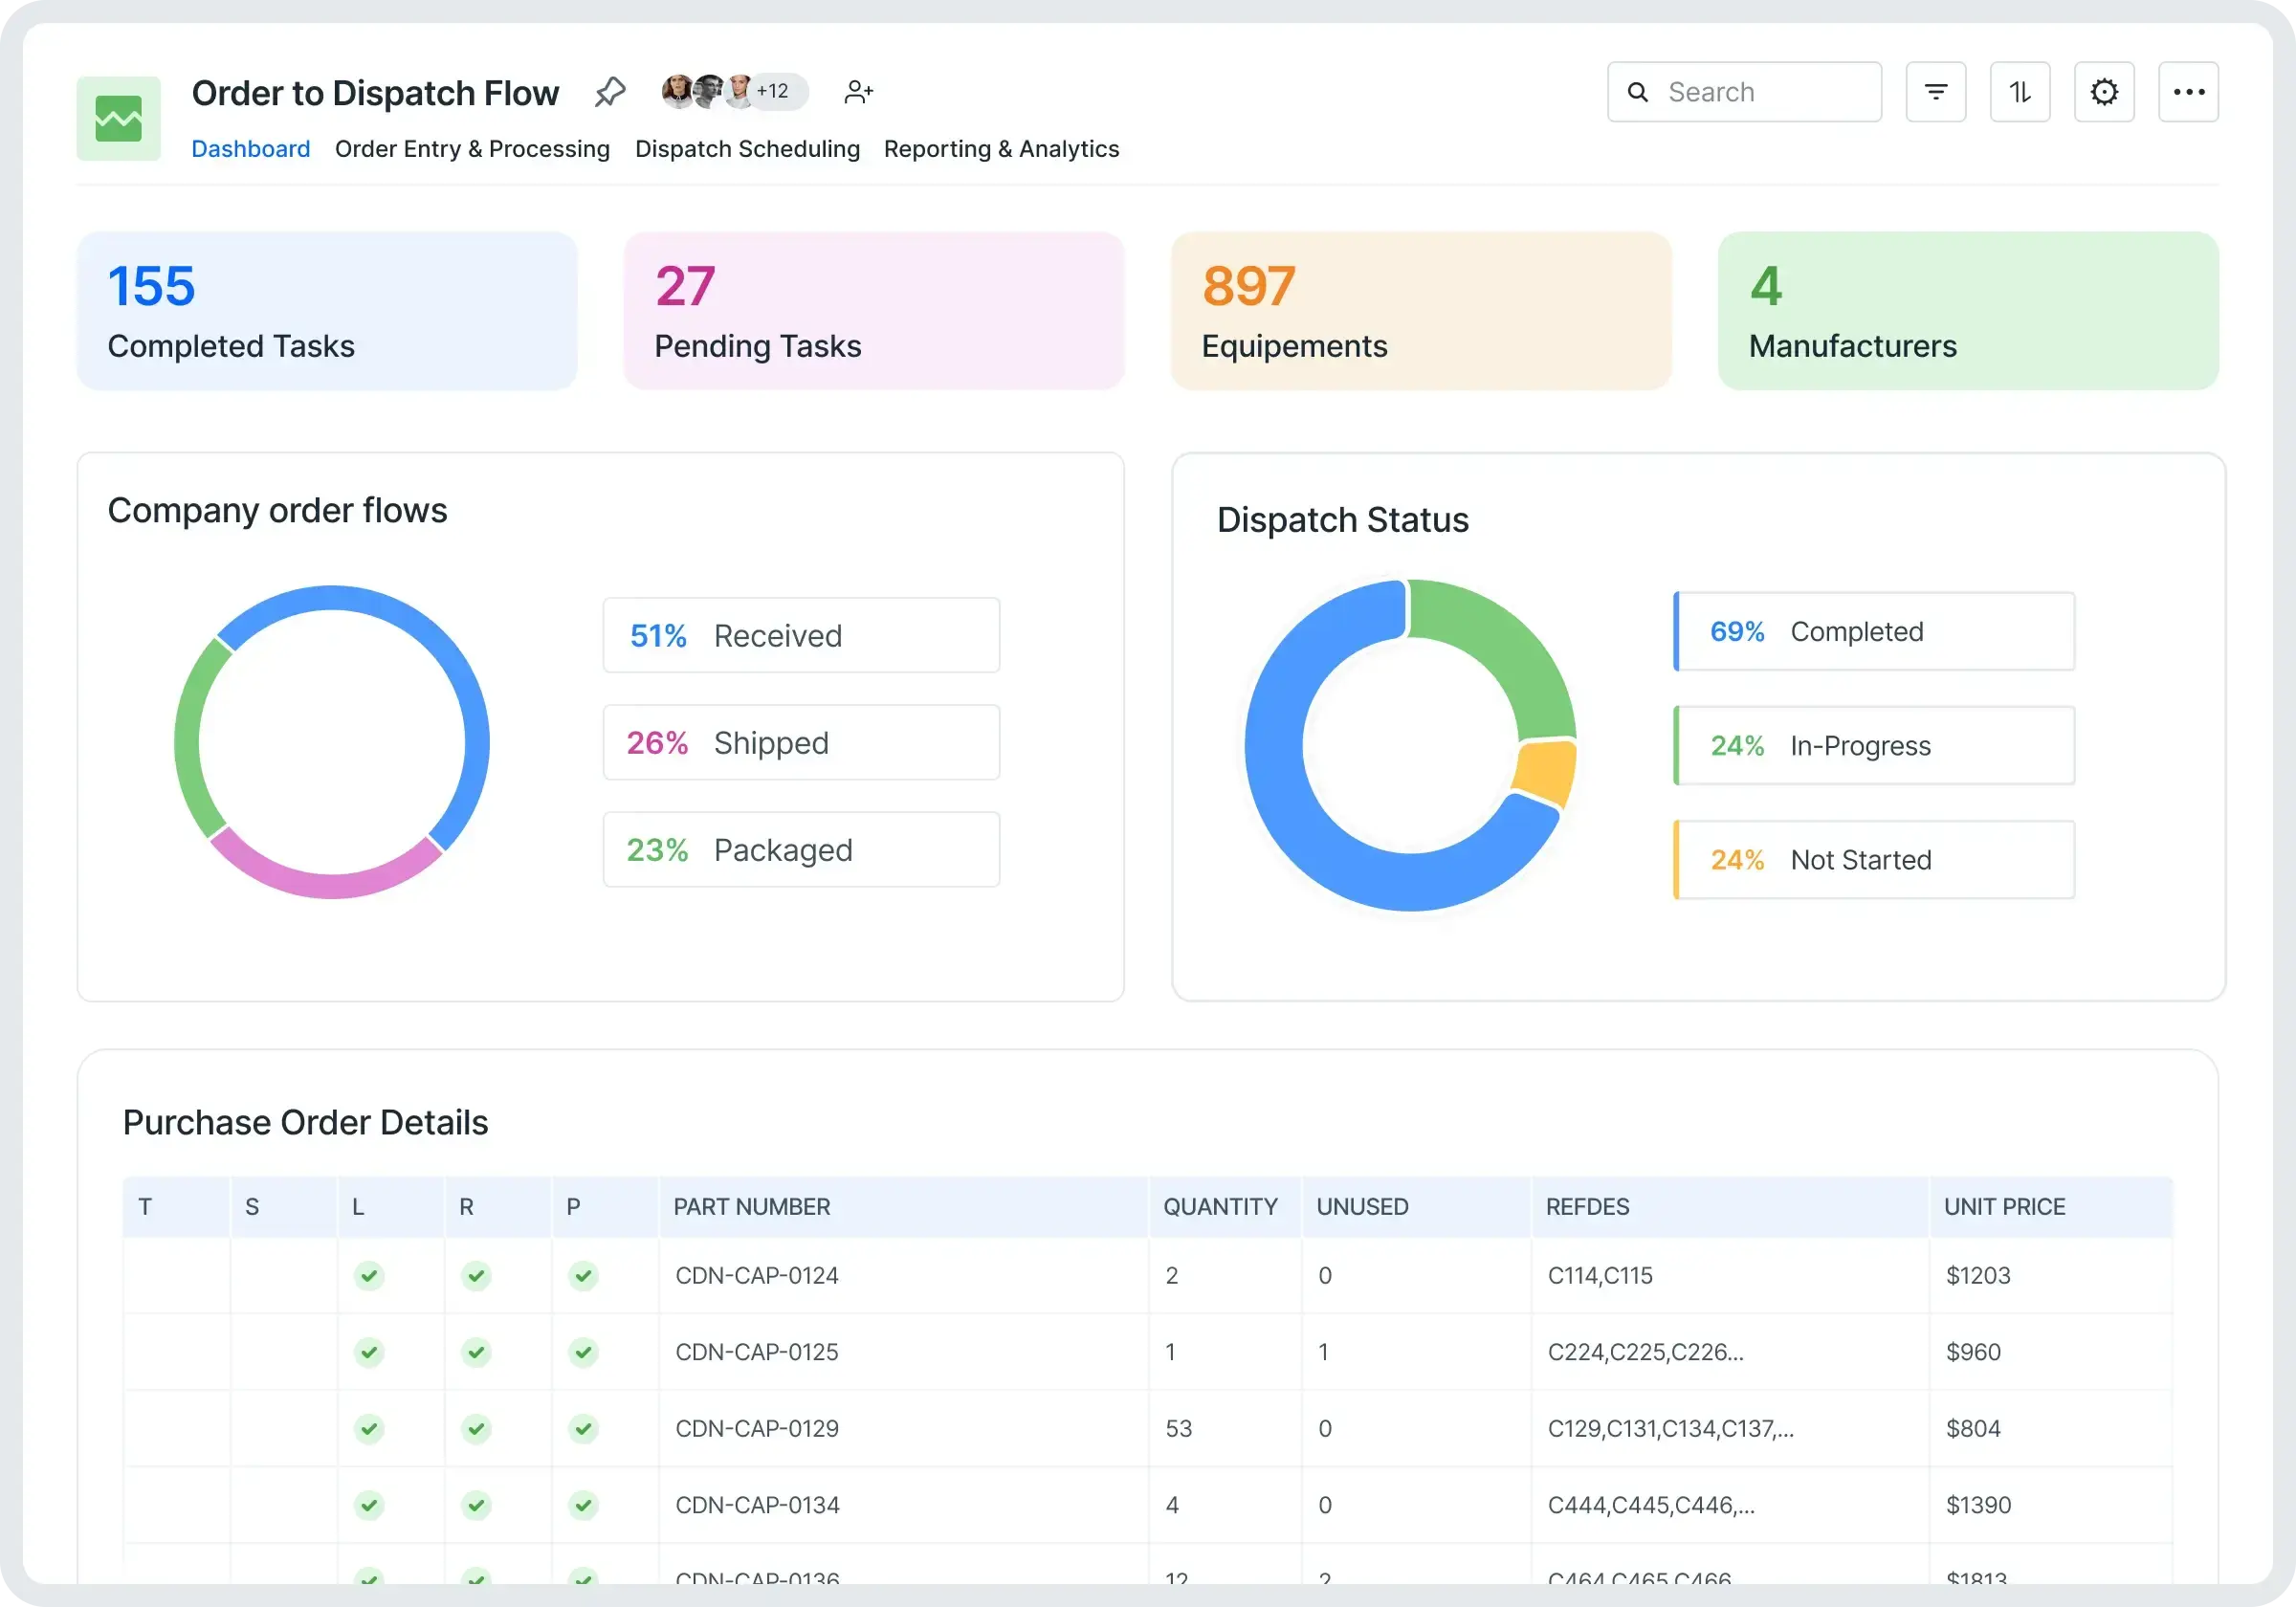Click the search magnifier icon
The height and width of the screenshot is (1607, 2296).
click(1637, 92)
